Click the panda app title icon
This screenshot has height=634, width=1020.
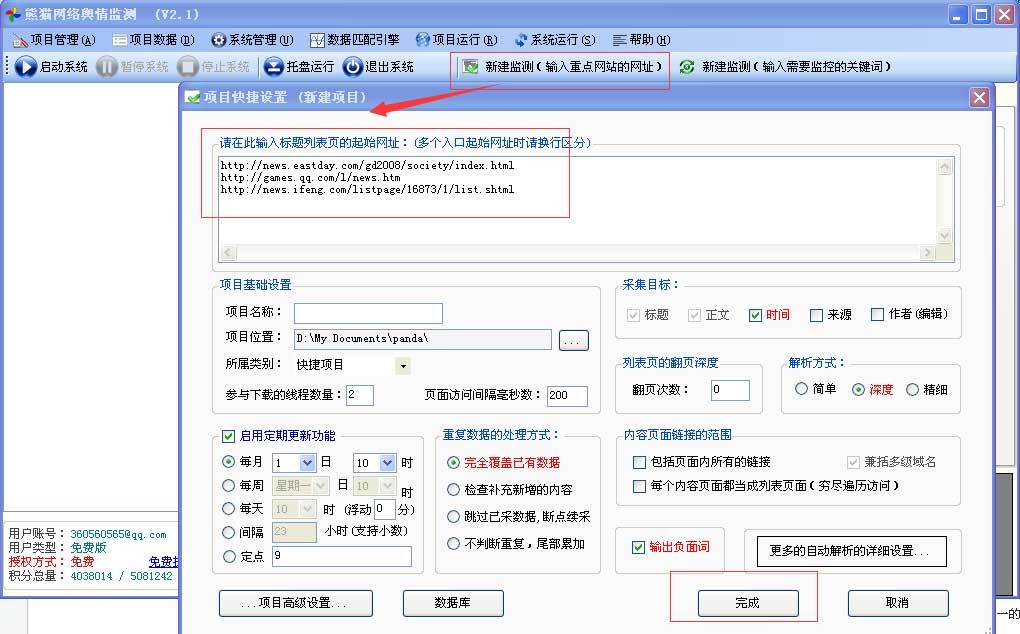tap(13, 14)
